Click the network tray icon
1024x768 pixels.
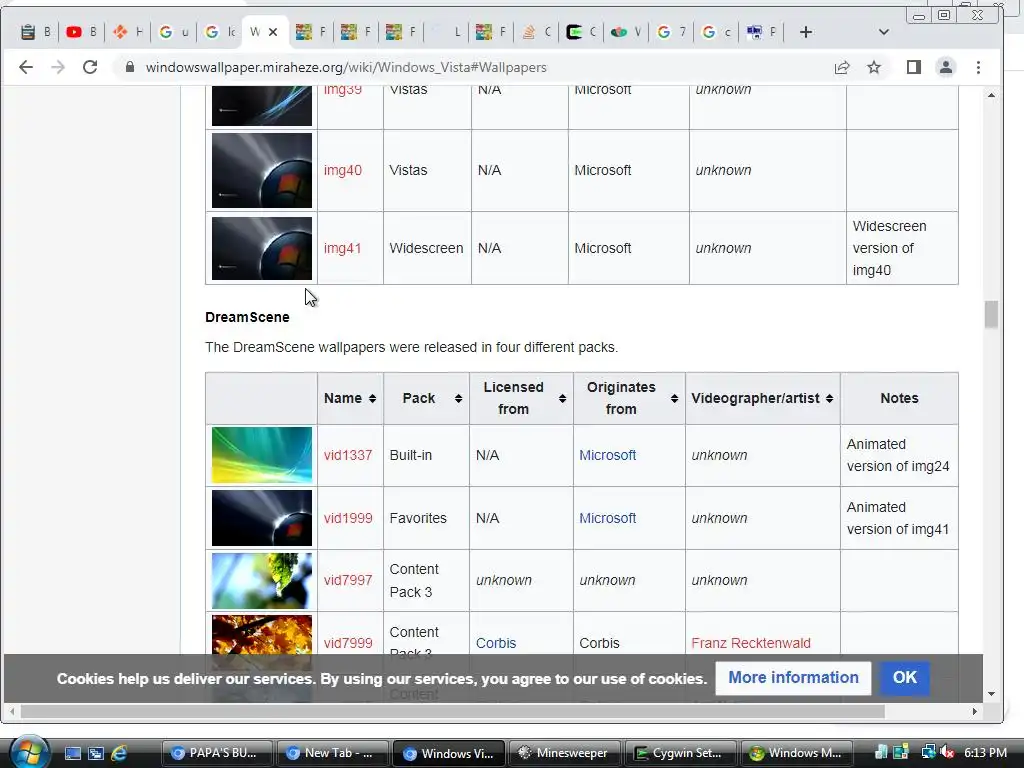click(928, 753)
